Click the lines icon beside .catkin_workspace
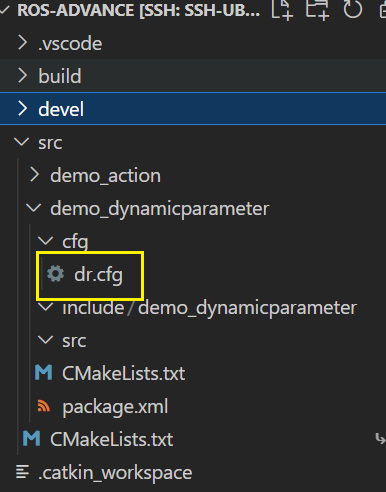Viewport: 386px width, 492px height. click(x=22, y=472)
